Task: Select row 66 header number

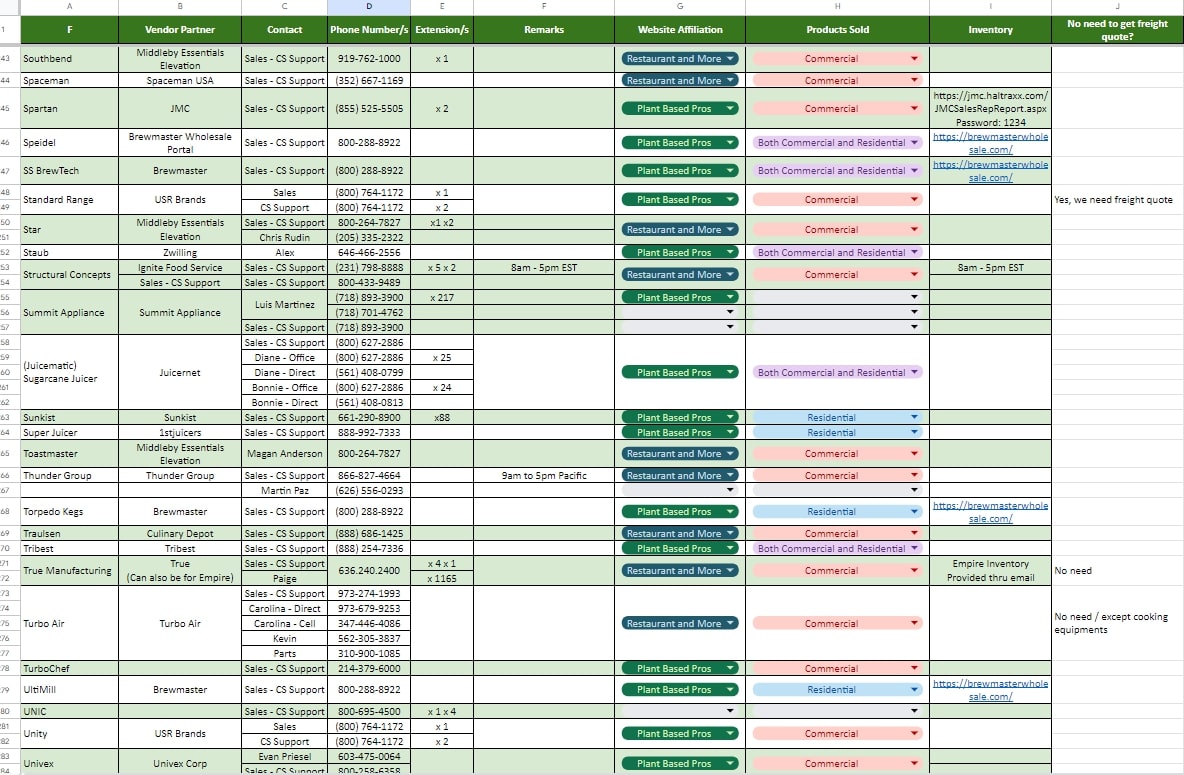Action: [7, 476]
